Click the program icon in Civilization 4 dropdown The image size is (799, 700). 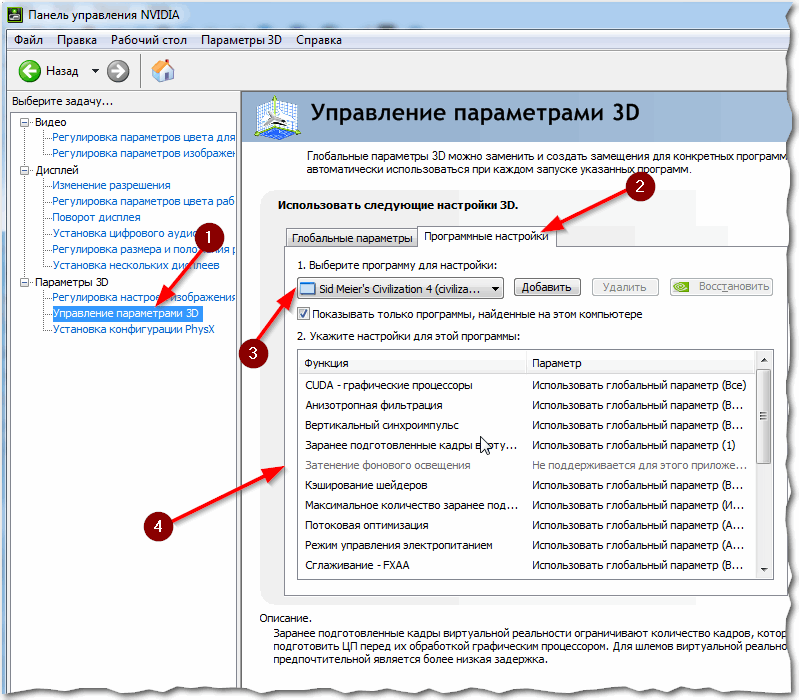(x=307, y=289)
